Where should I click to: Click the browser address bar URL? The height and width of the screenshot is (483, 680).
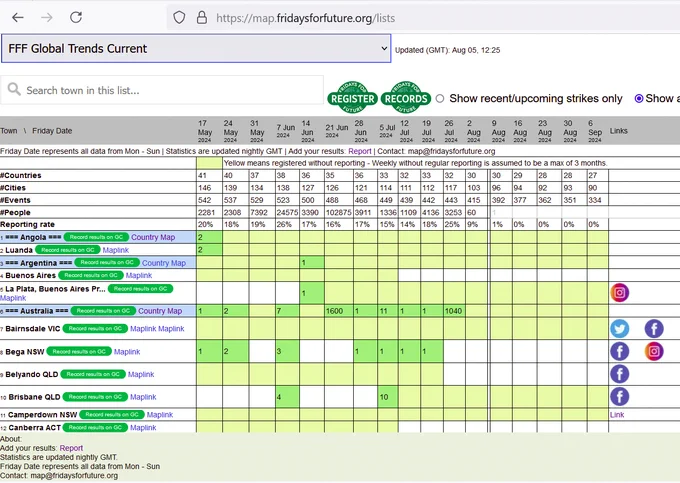click(305, 18)
